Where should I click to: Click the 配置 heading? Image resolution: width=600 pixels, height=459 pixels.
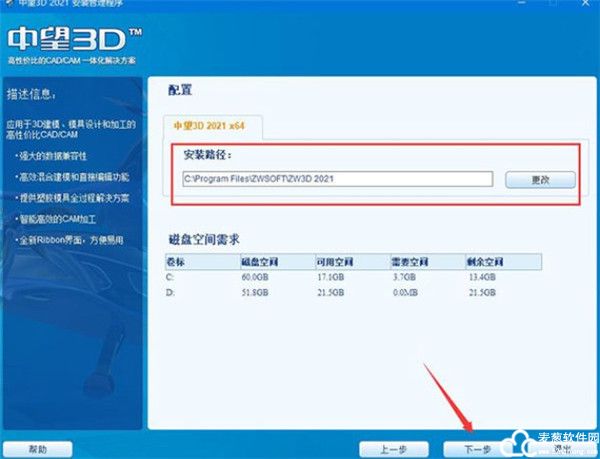180,90
